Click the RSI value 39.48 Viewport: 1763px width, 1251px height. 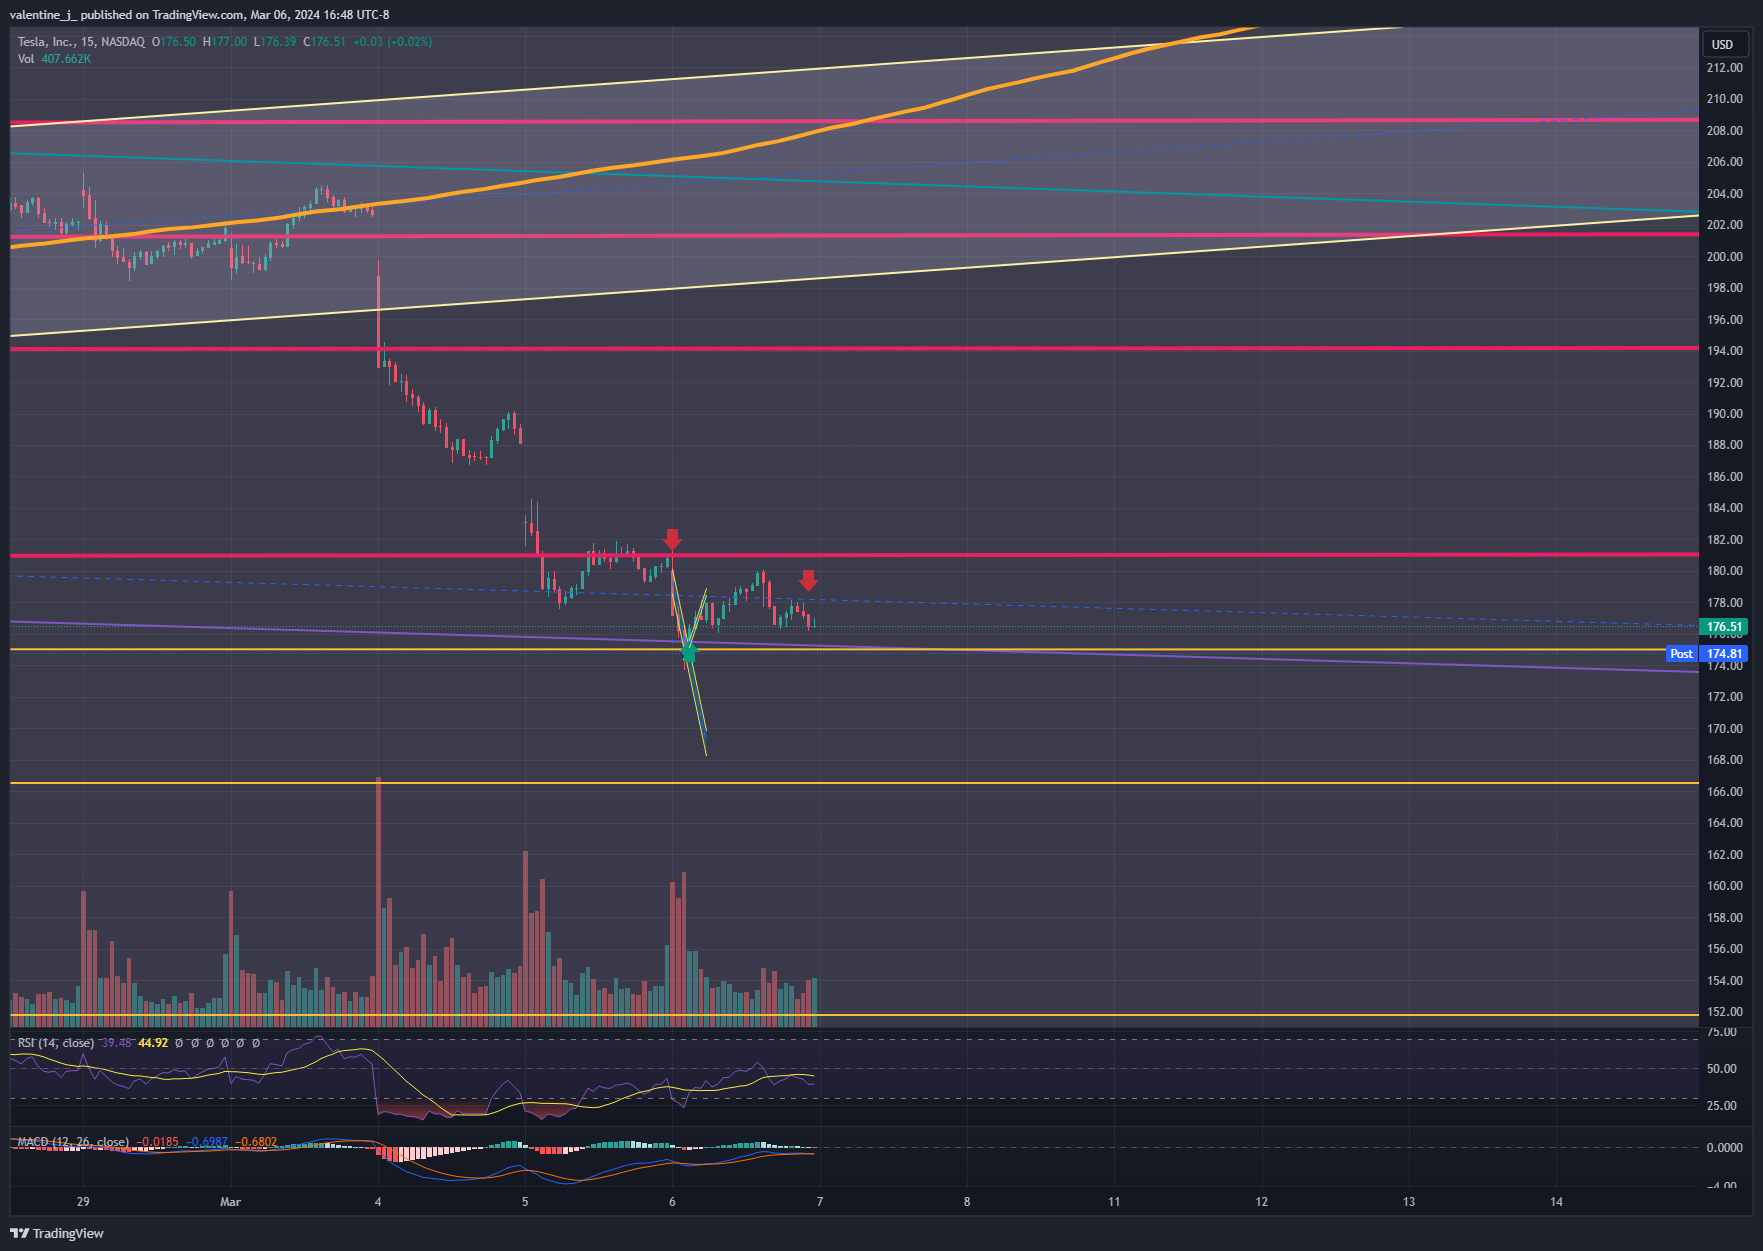pos(117,1043)
